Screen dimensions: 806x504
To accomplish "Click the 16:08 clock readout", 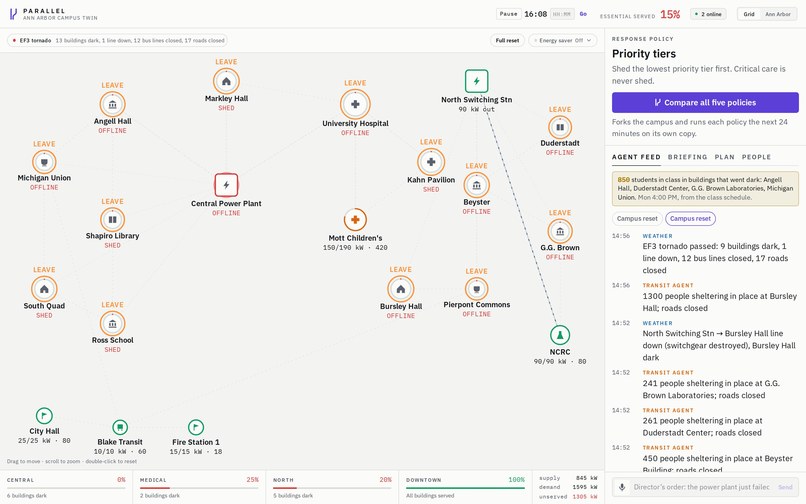I will [535, 14].
